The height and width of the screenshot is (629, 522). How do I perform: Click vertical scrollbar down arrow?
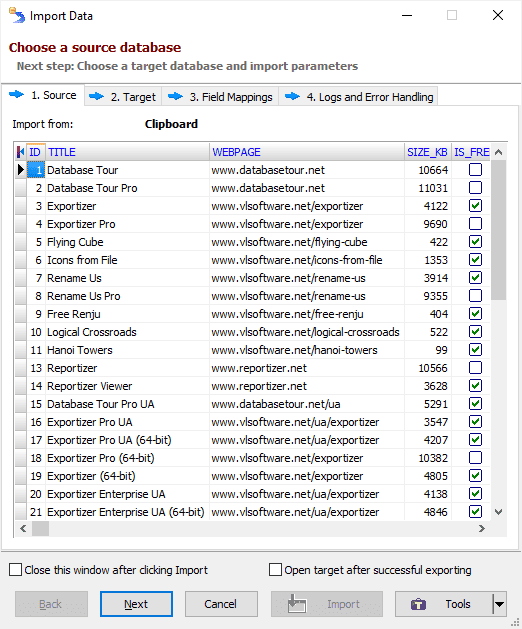(499, 512)
